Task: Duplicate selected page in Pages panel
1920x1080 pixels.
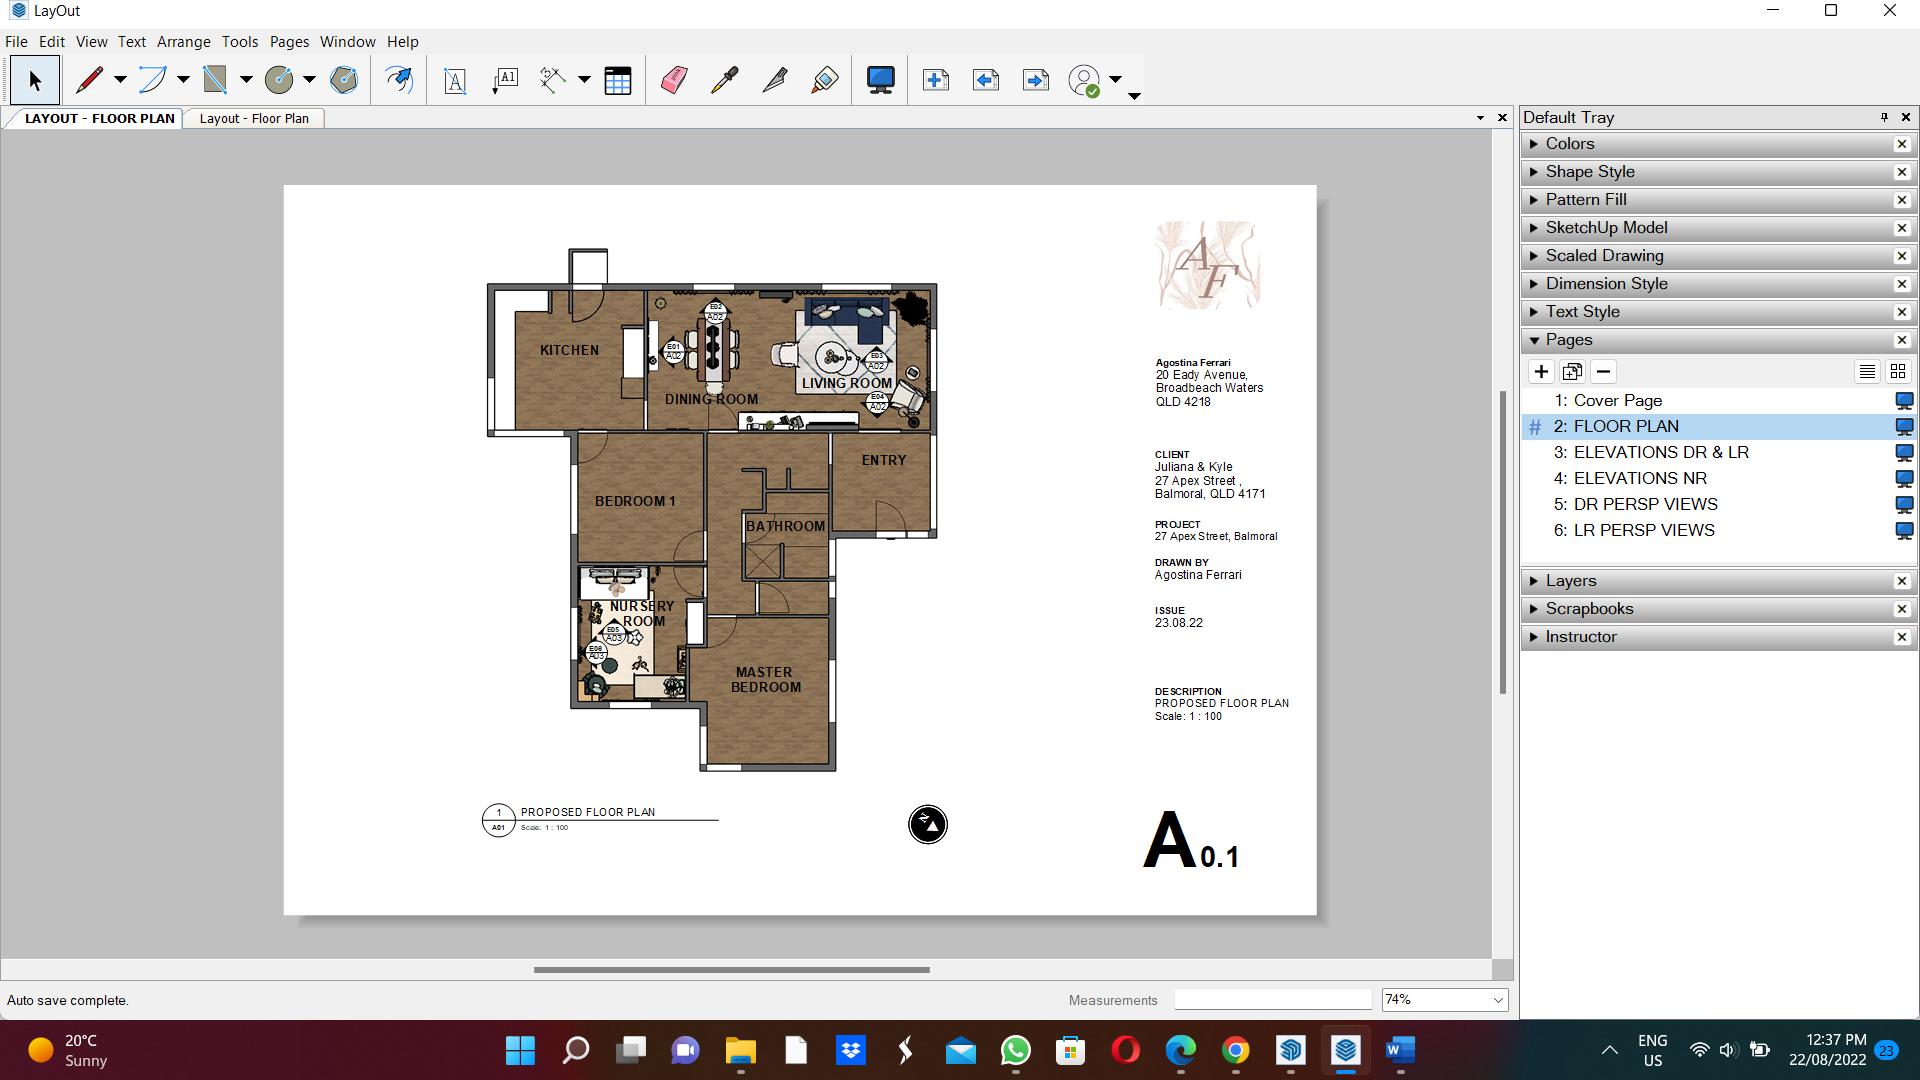Action: (1572, 372)
